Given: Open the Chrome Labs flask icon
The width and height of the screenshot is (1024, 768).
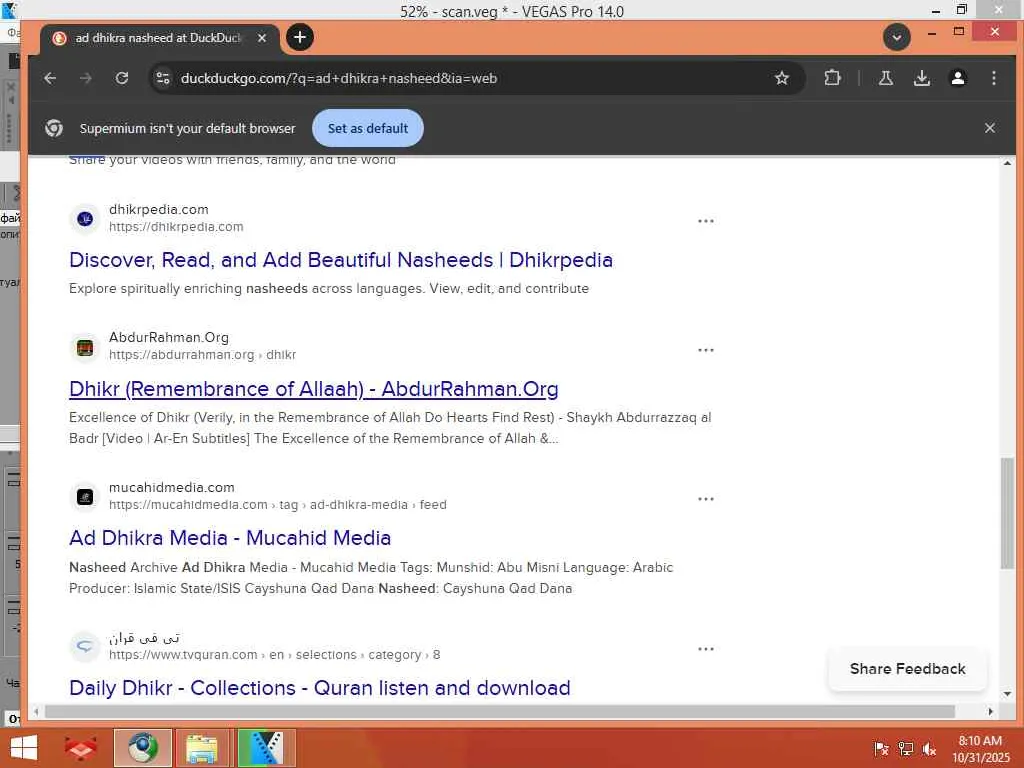Looking at the screenshot, I should click(x=886, y=78).
